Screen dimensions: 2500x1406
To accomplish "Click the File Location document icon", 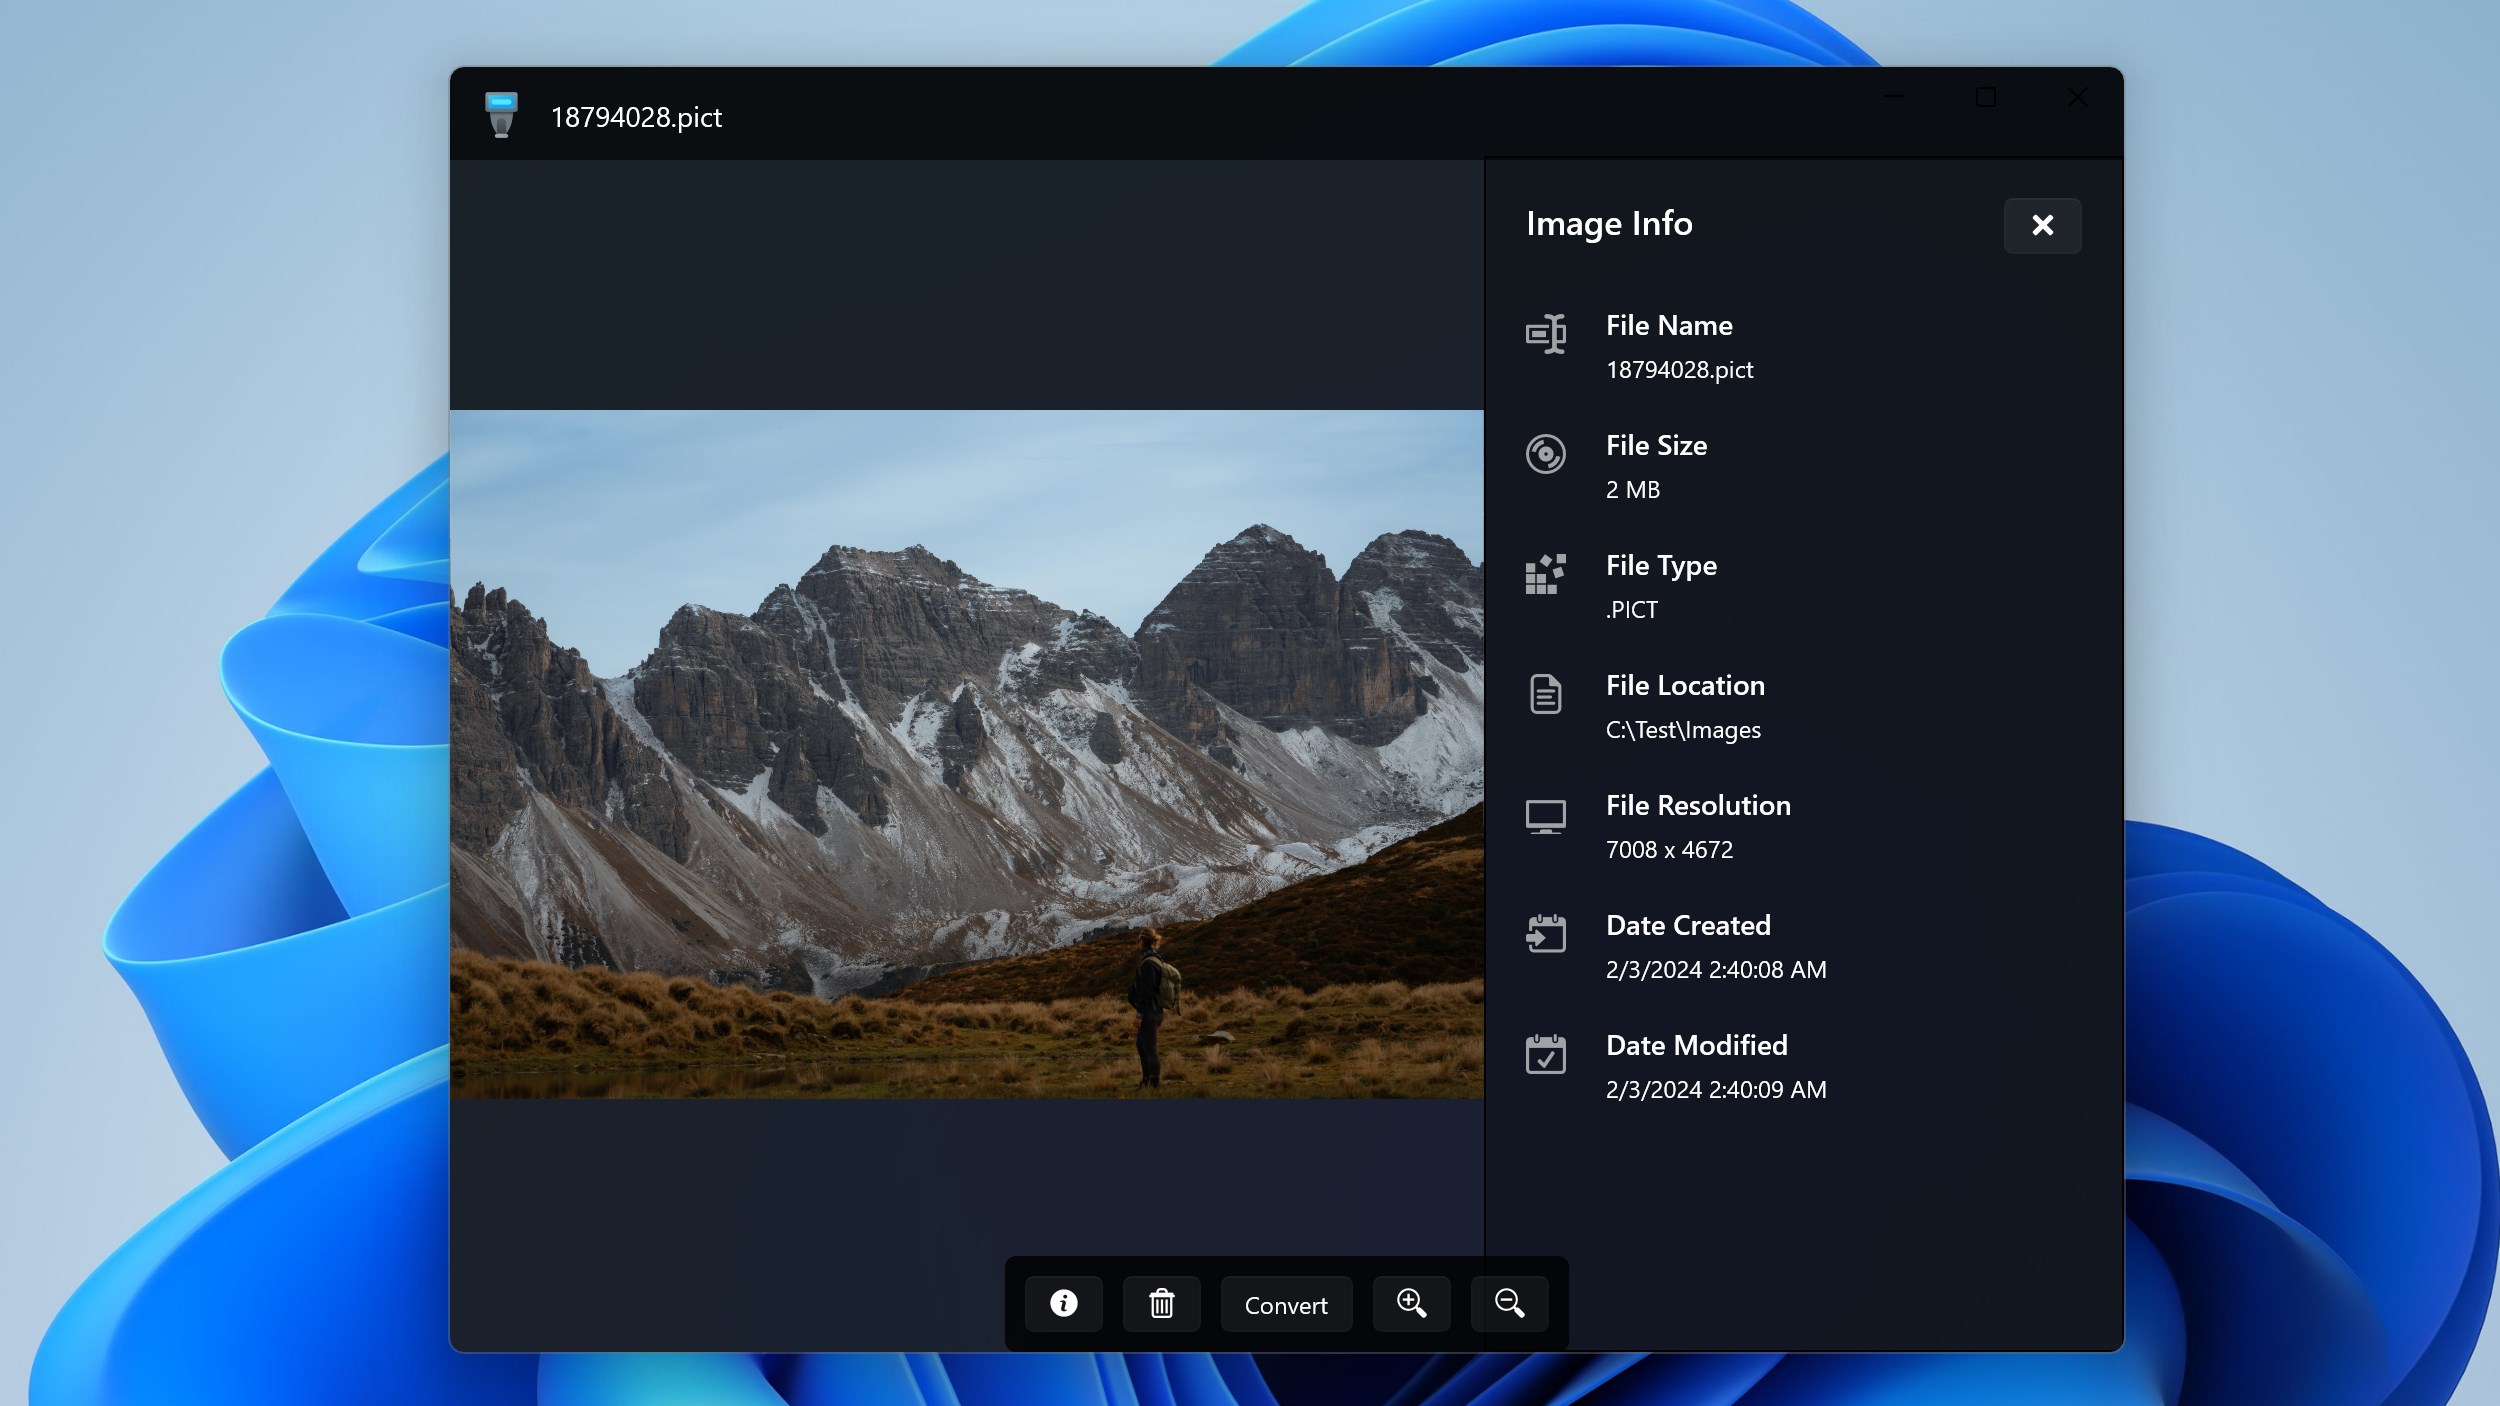I will tap(1545, 694).
